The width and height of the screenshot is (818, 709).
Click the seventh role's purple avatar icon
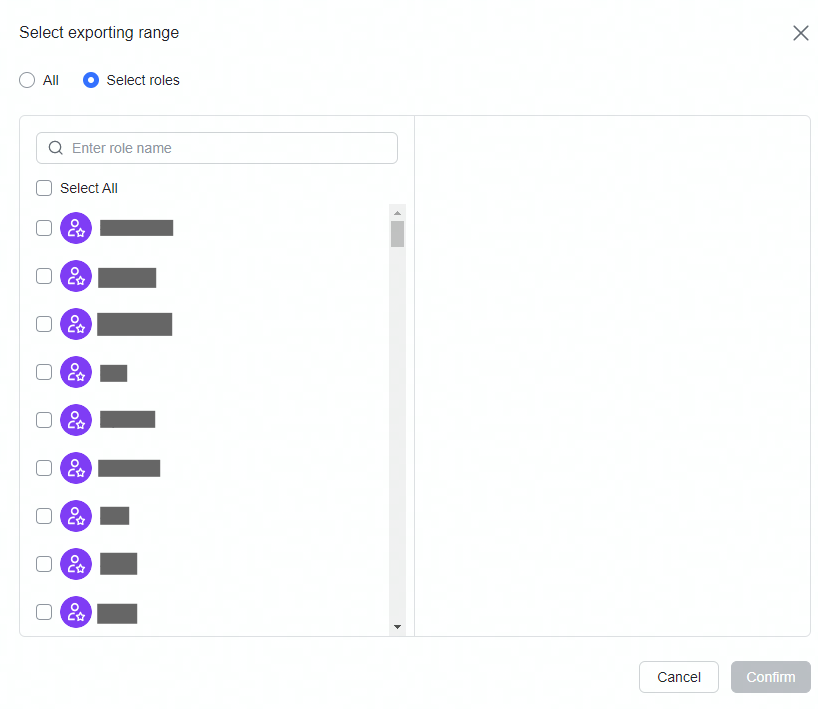[x=76, y=516]
